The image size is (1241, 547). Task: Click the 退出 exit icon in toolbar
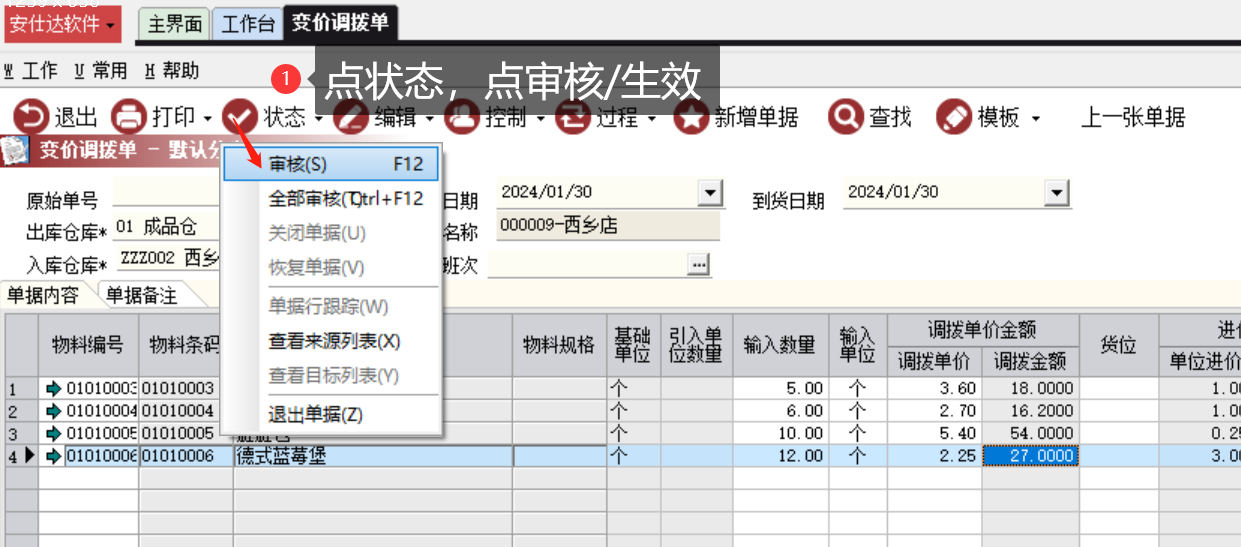tap(30, 117)
